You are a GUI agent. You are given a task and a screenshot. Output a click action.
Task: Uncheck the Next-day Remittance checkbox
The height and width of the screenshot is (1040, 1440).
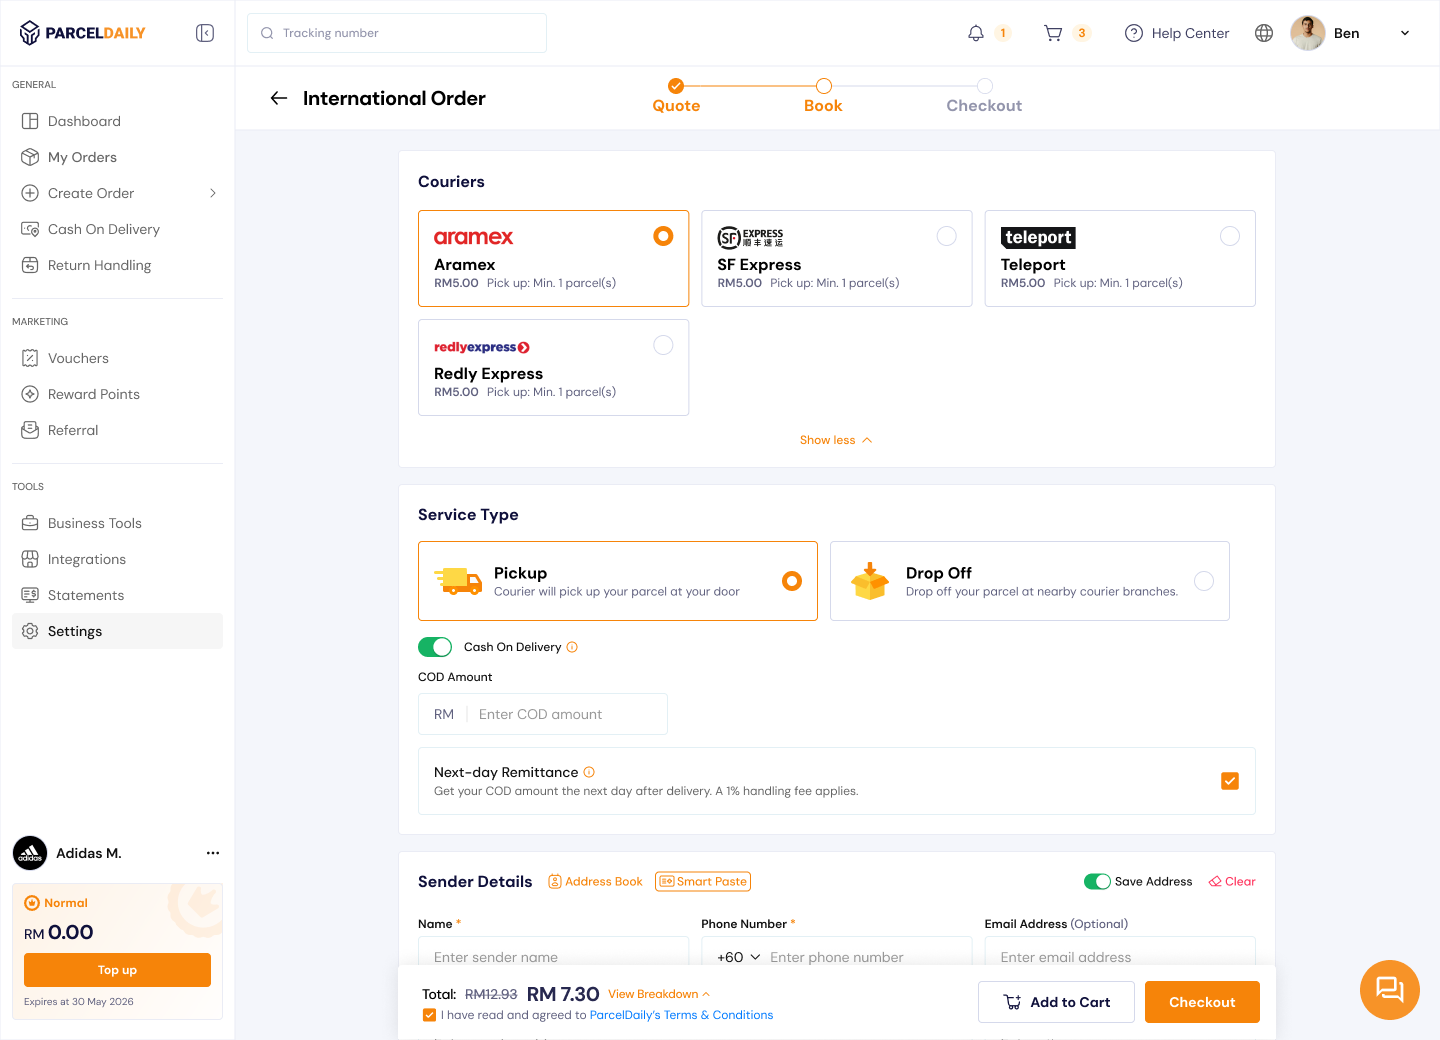[x=1230, y=781]
